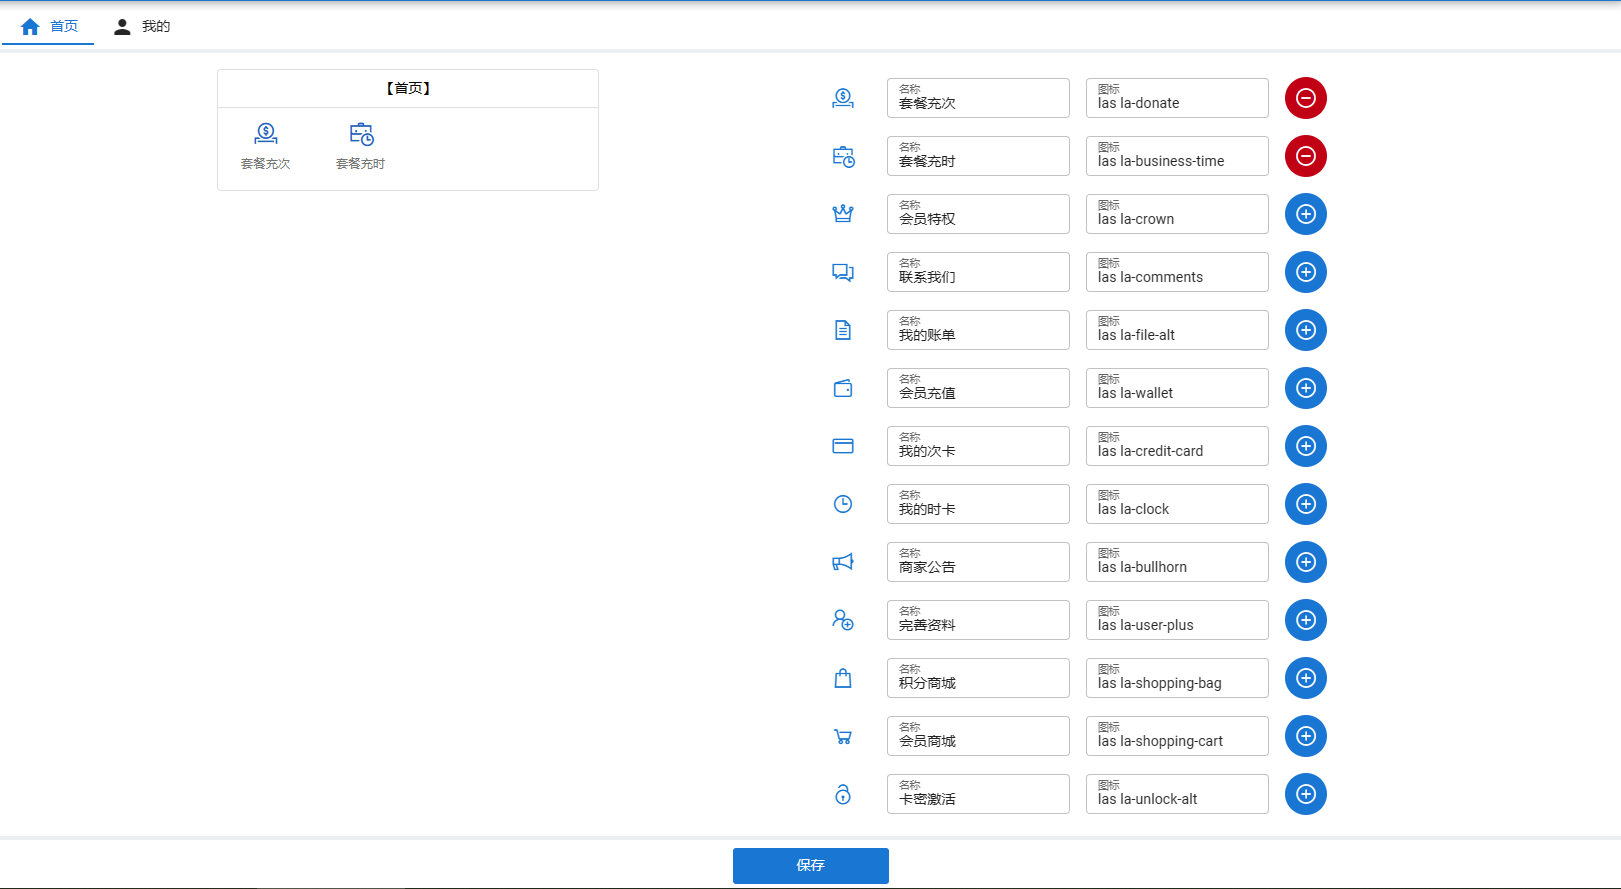Focus the icon field with las la-bullhorn
Image resolution: width=1621 pixels, height=889 pixels.
click(1177, 562)
